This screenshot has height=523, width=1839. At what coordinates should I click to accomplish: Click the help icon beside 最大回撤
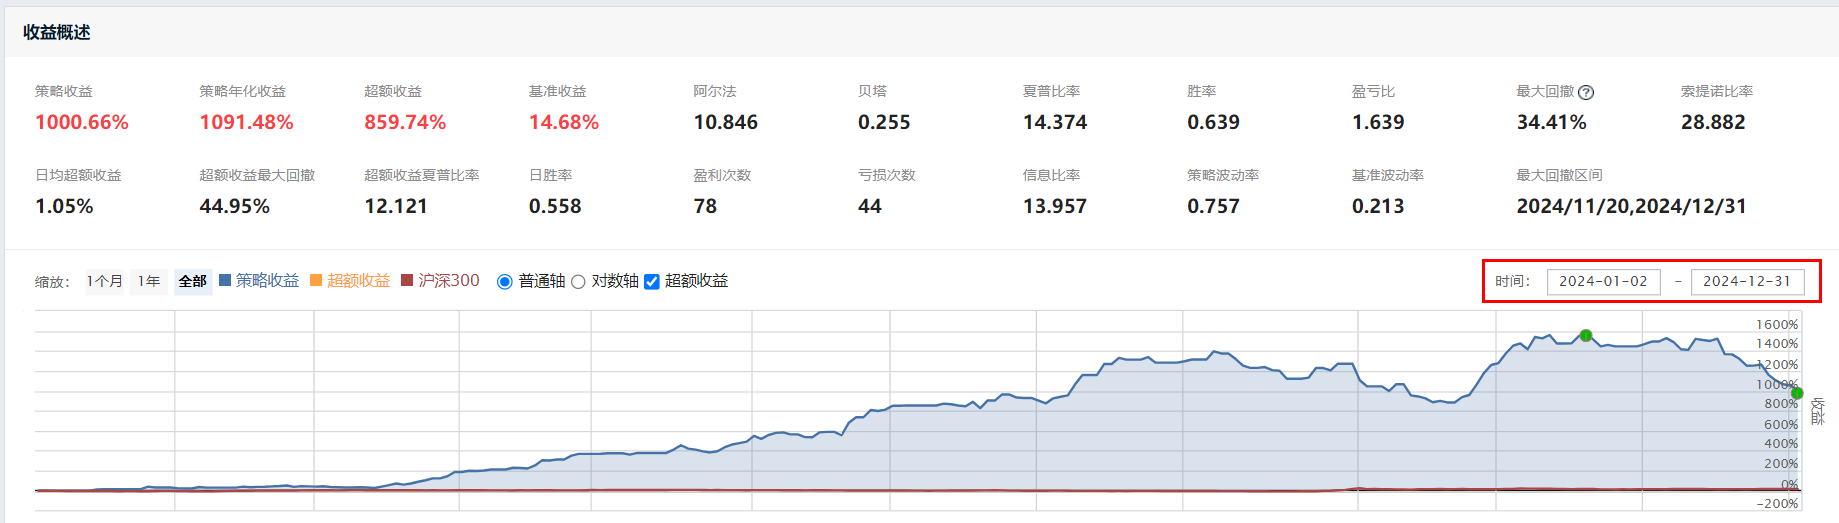click(1586, 92)
